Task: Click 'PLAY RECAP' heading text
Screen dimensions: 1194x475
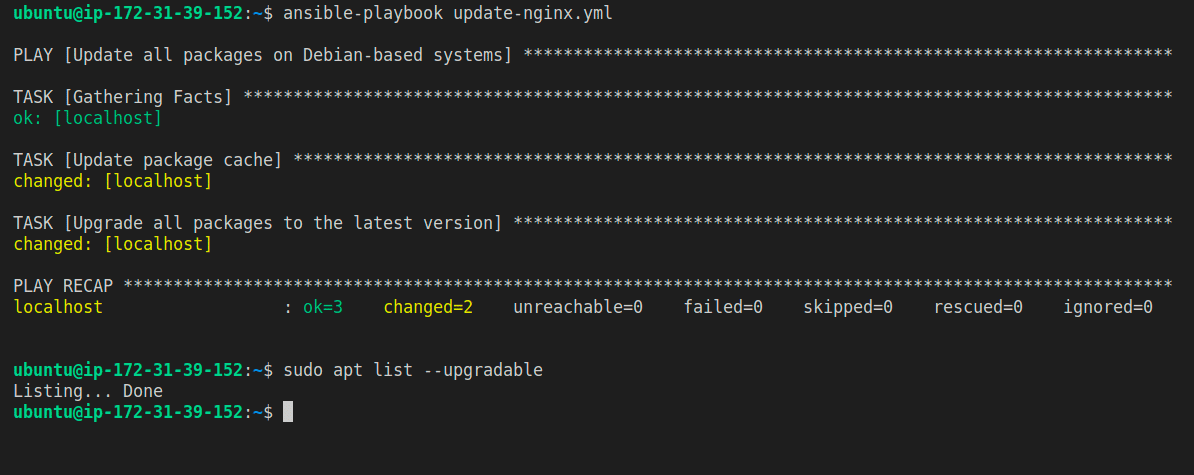Action: pos(63,286)
